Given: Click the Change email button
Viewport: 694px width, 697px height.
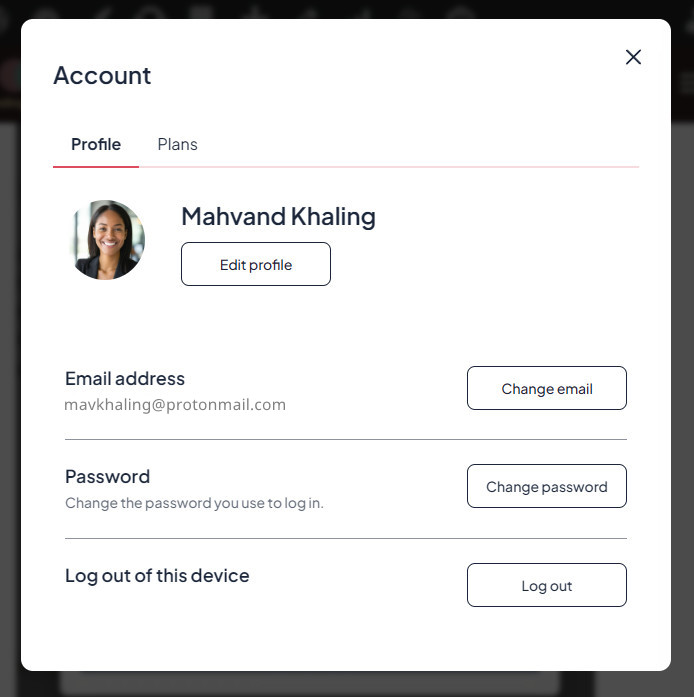Looking at the screenshot, I should 546,389.
